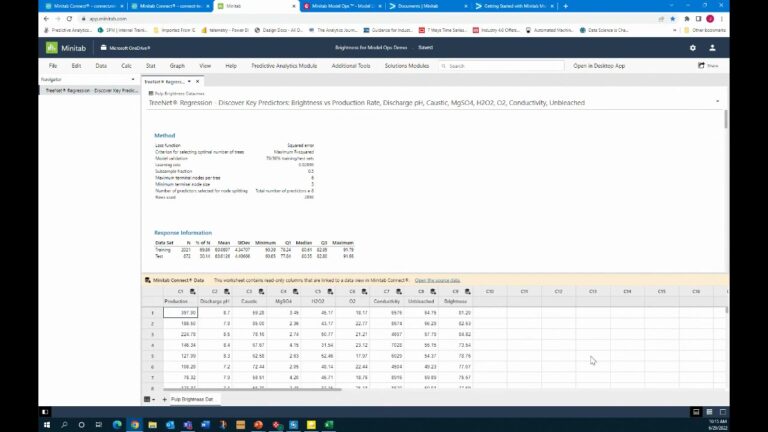
Task: Open the Predictive Analytics Module menu
Action: (284, 66)
